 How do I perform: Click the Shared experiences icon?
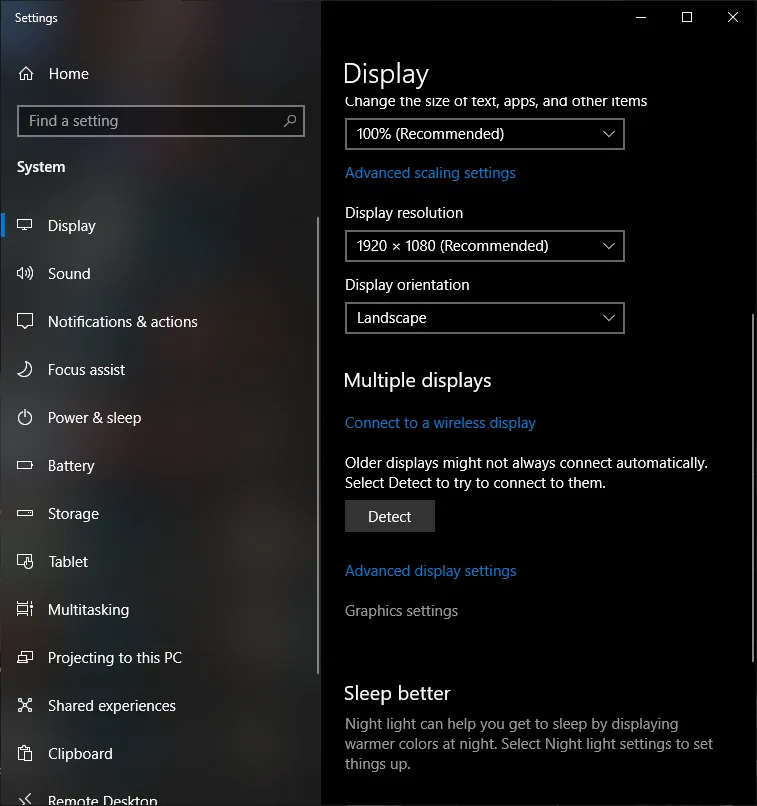point(25,705)
